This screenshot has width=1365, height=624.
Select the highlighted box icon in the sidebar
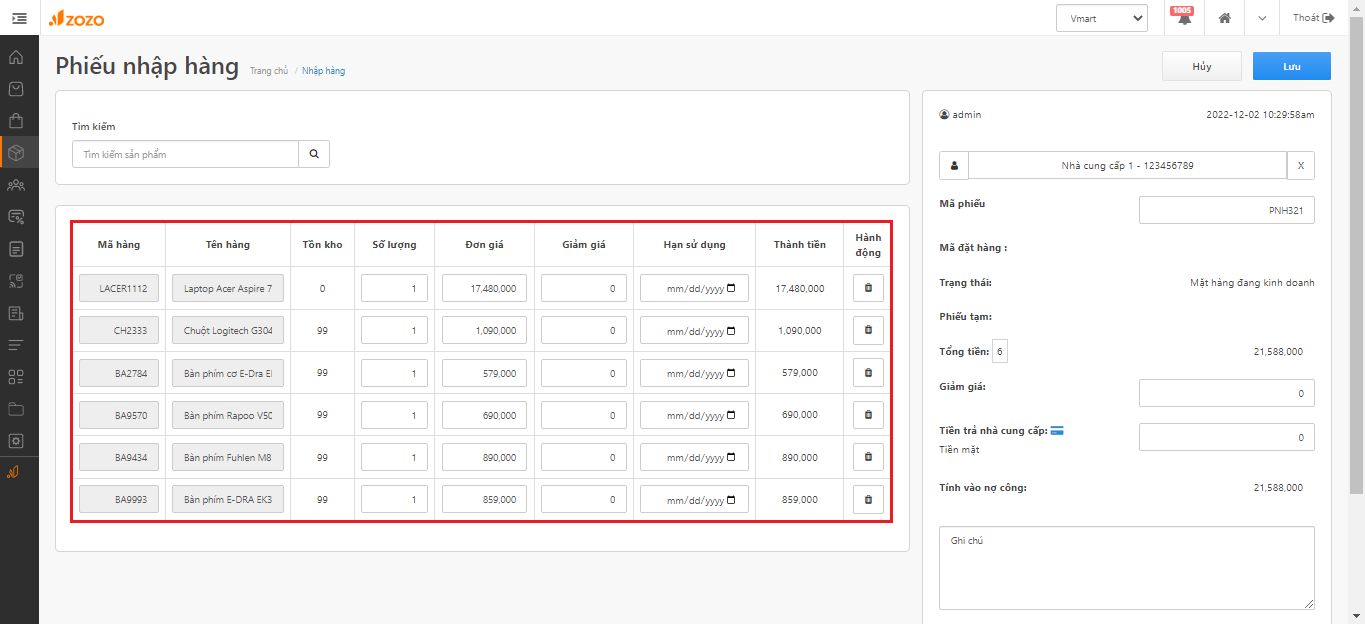click(16, 153)
